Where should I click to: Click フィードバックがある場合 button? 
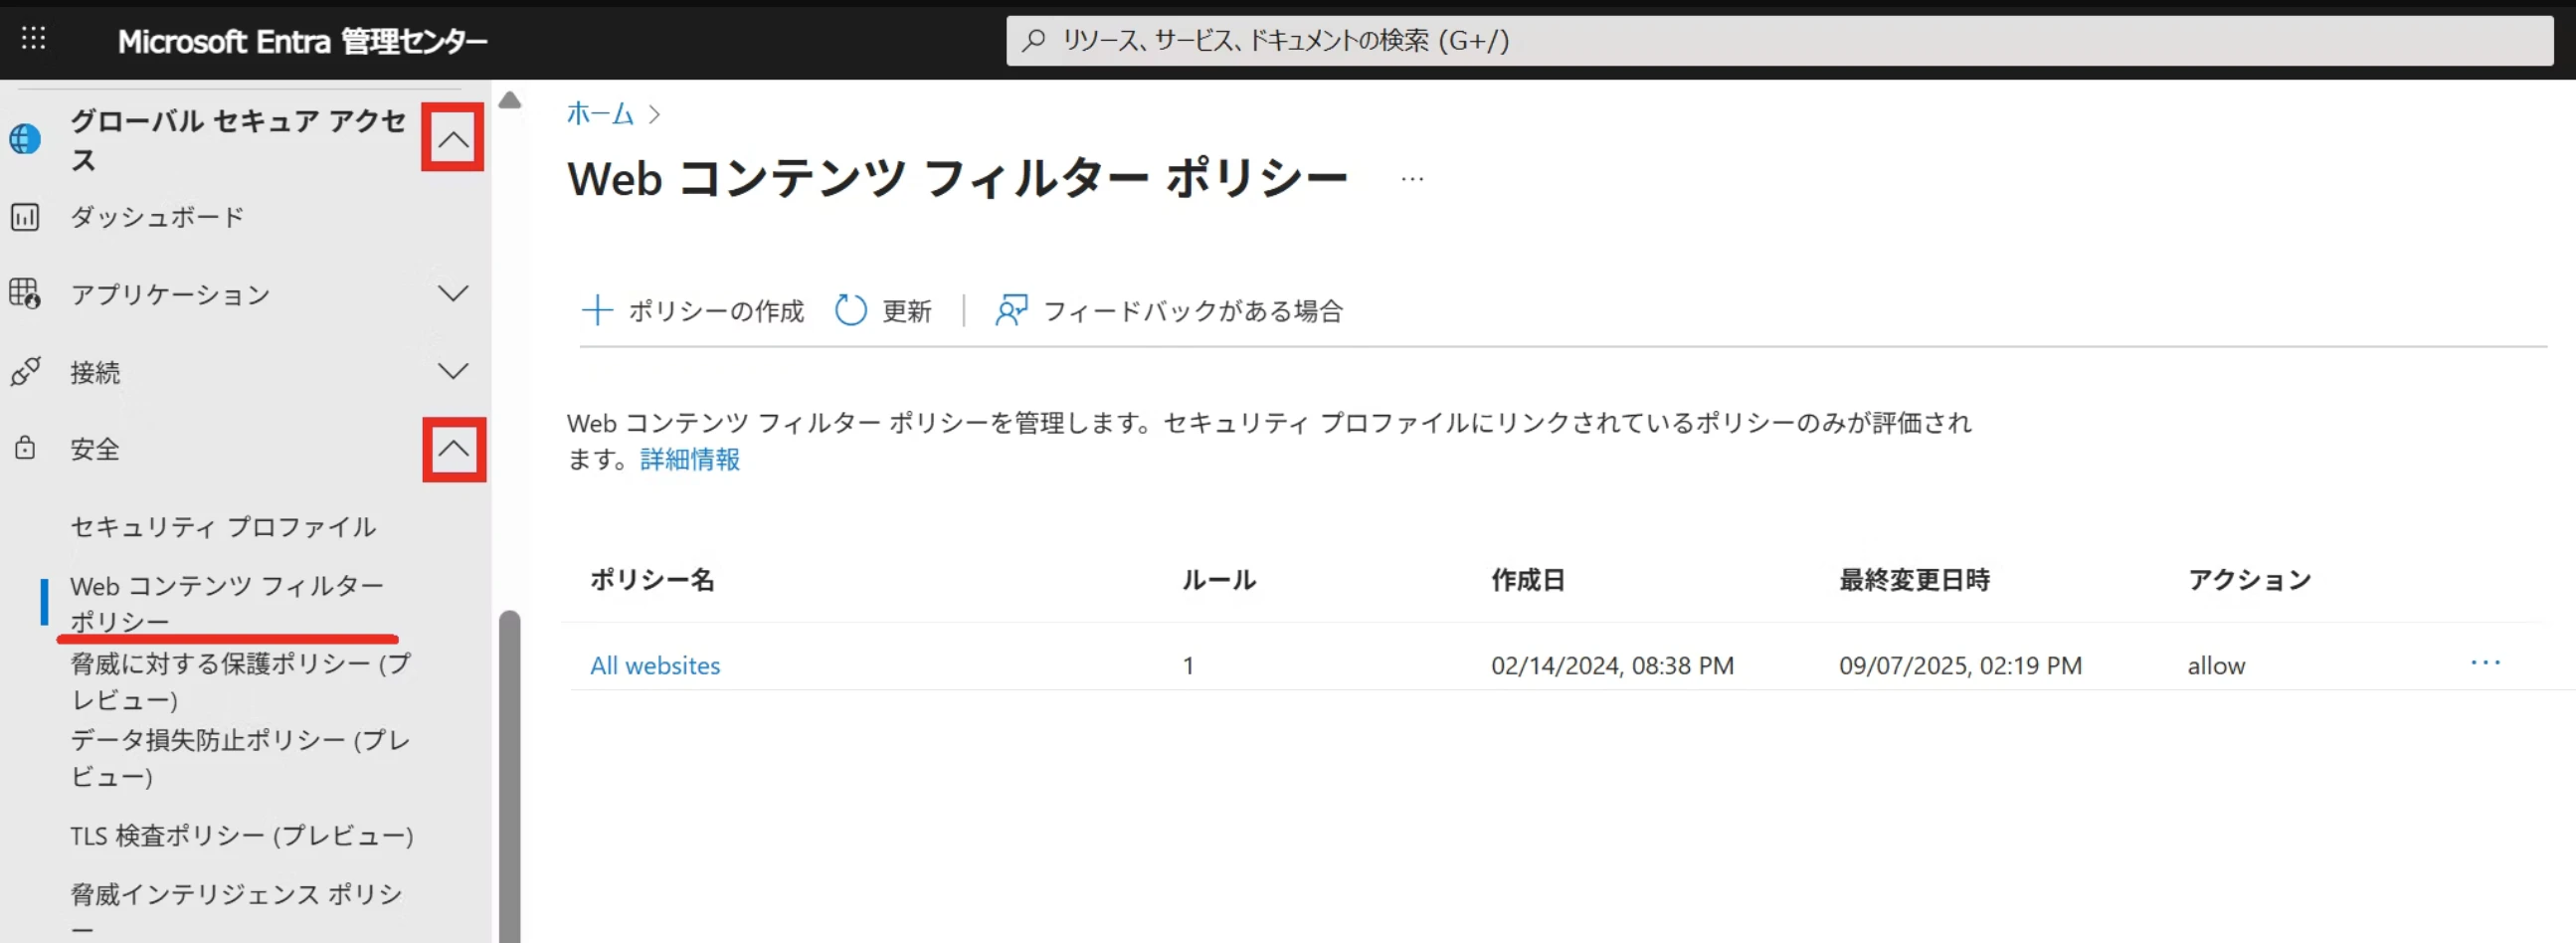point(1168,311)
